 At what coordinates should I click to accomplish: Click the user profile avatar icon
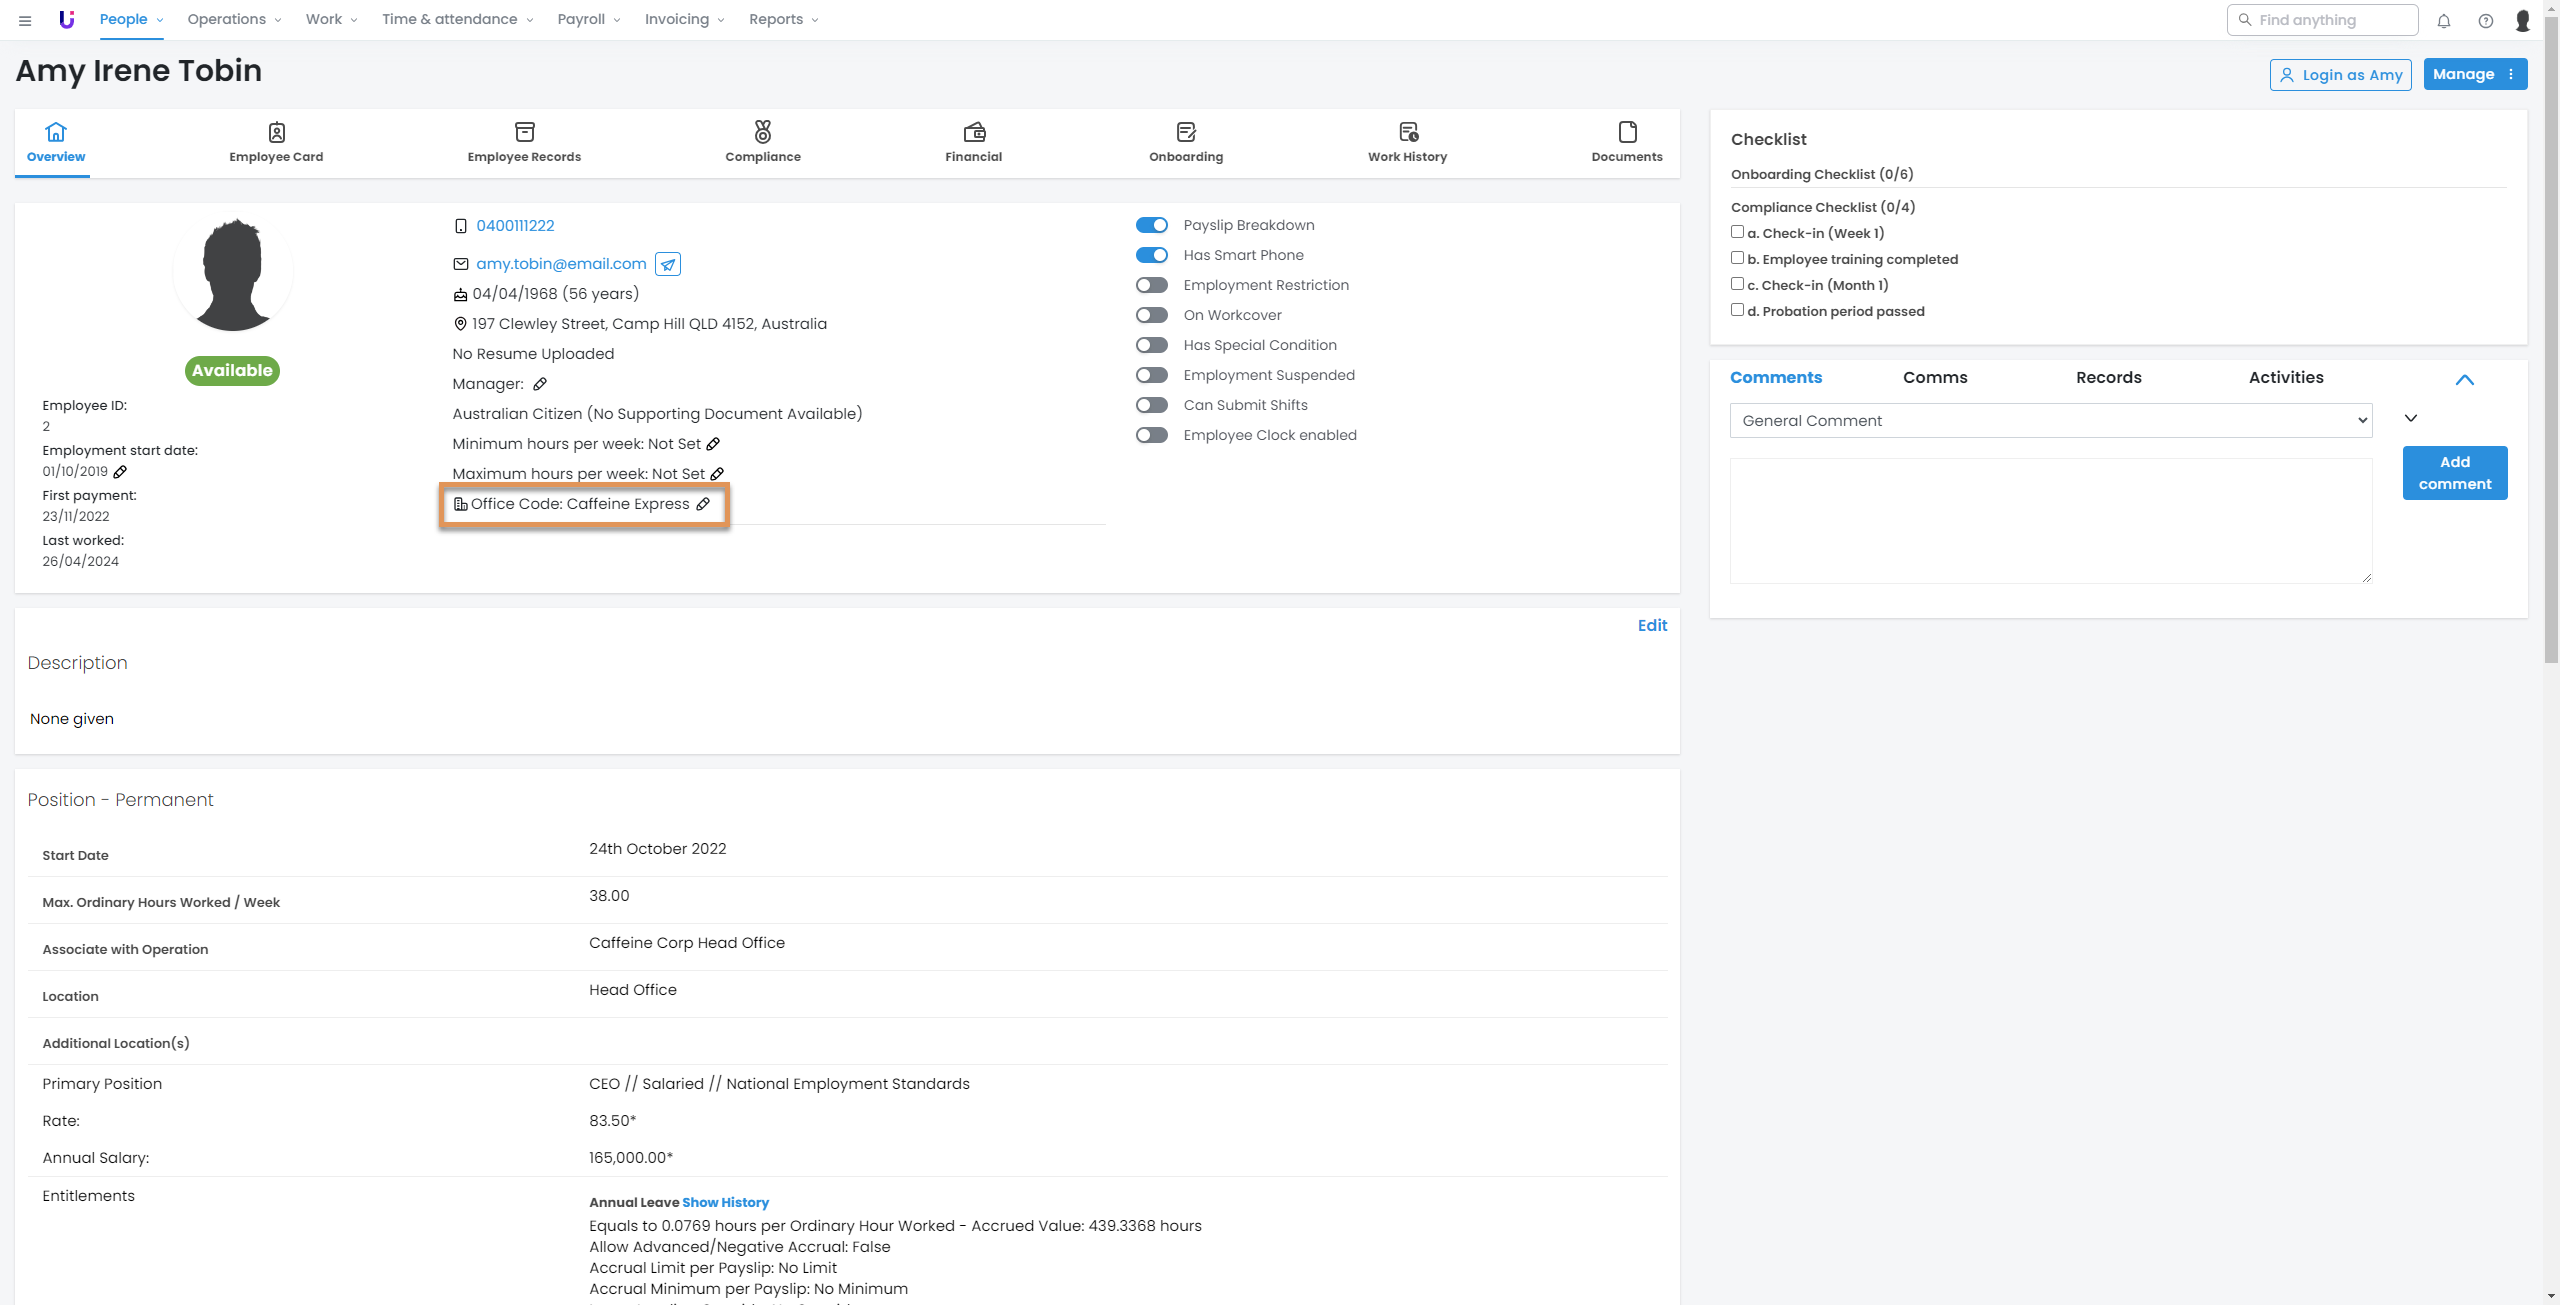coord(2522,20)
